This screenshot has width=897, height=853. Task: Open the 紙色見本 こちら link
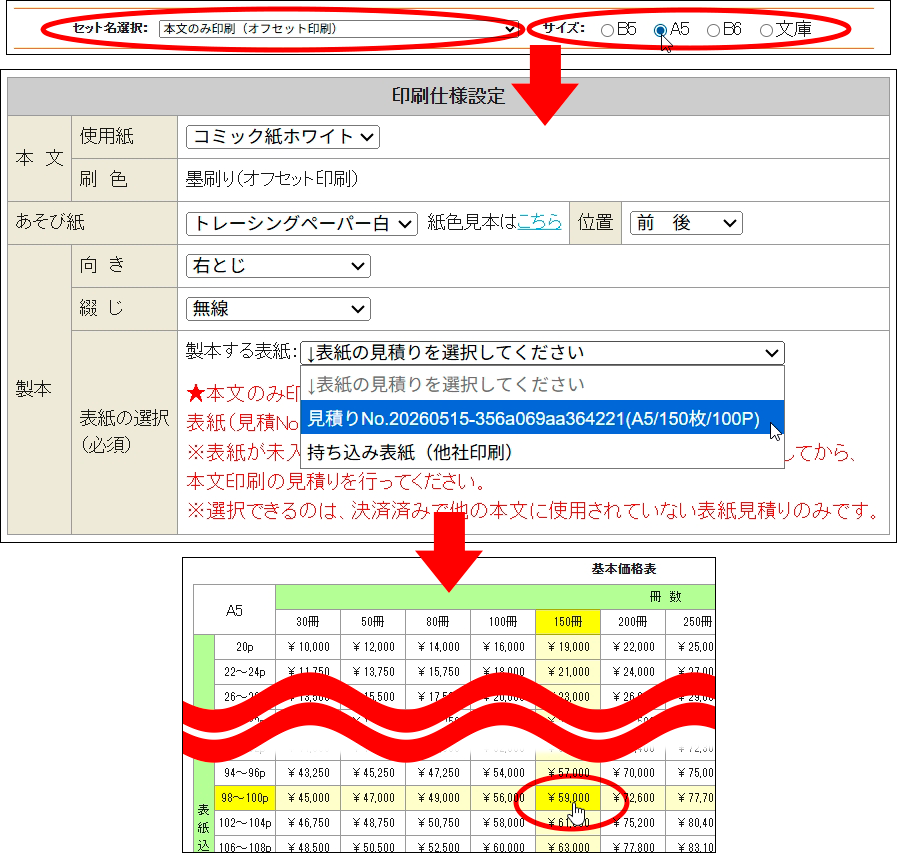point(539,222)
